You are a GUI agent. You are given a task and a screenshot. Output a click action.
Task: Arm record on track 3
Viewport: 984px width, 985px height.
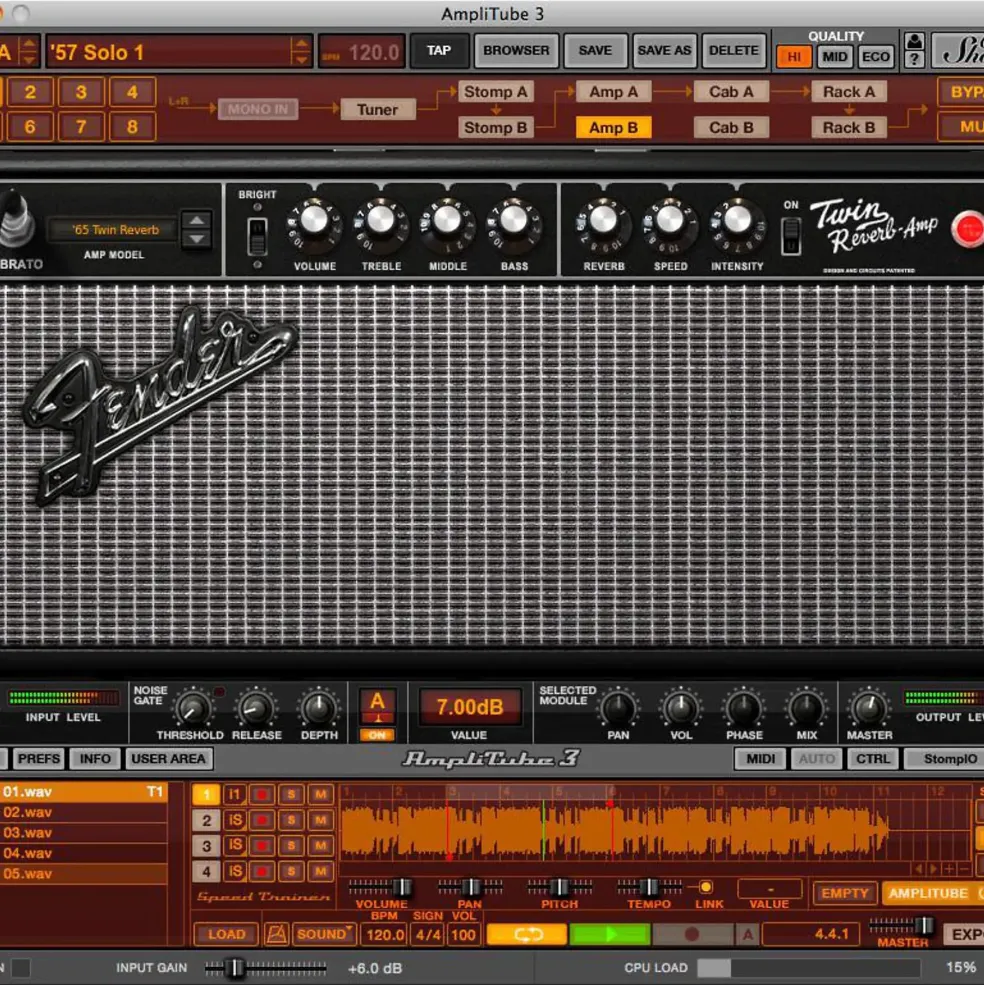[x=262, y=846]
